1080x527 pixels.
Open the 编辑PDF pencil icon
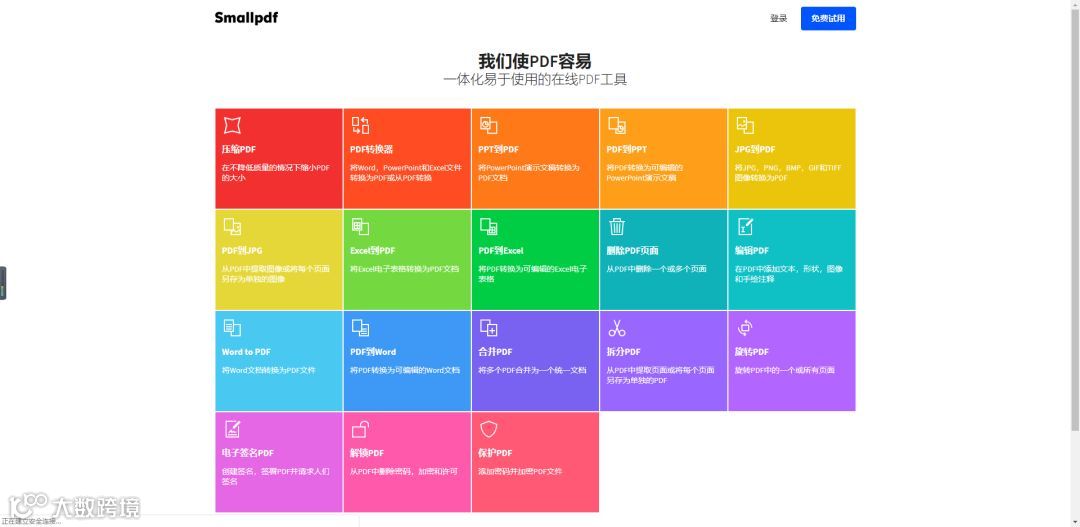pos(745,227)
